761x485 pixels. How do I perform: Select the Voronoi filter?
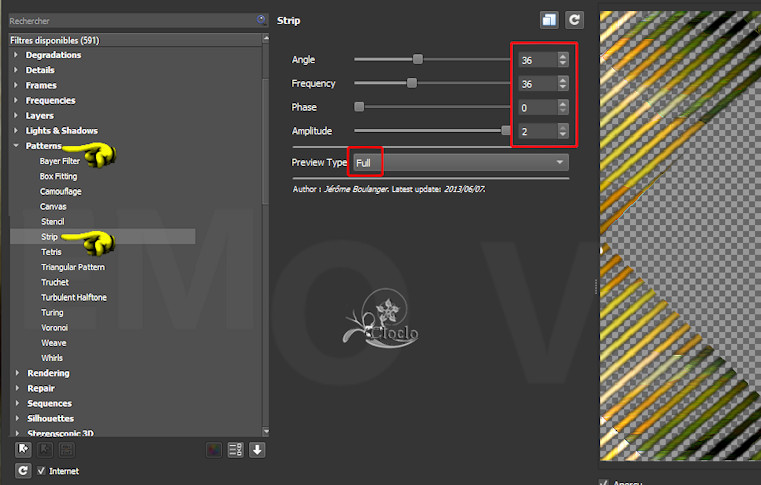54,327
